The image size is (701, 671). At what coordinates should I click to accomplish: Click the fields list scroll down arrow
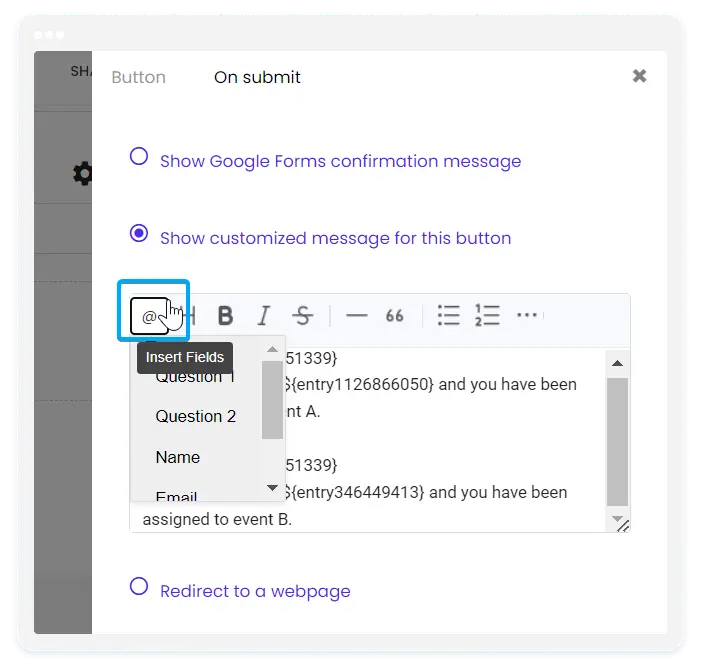[x=272, y=488]
